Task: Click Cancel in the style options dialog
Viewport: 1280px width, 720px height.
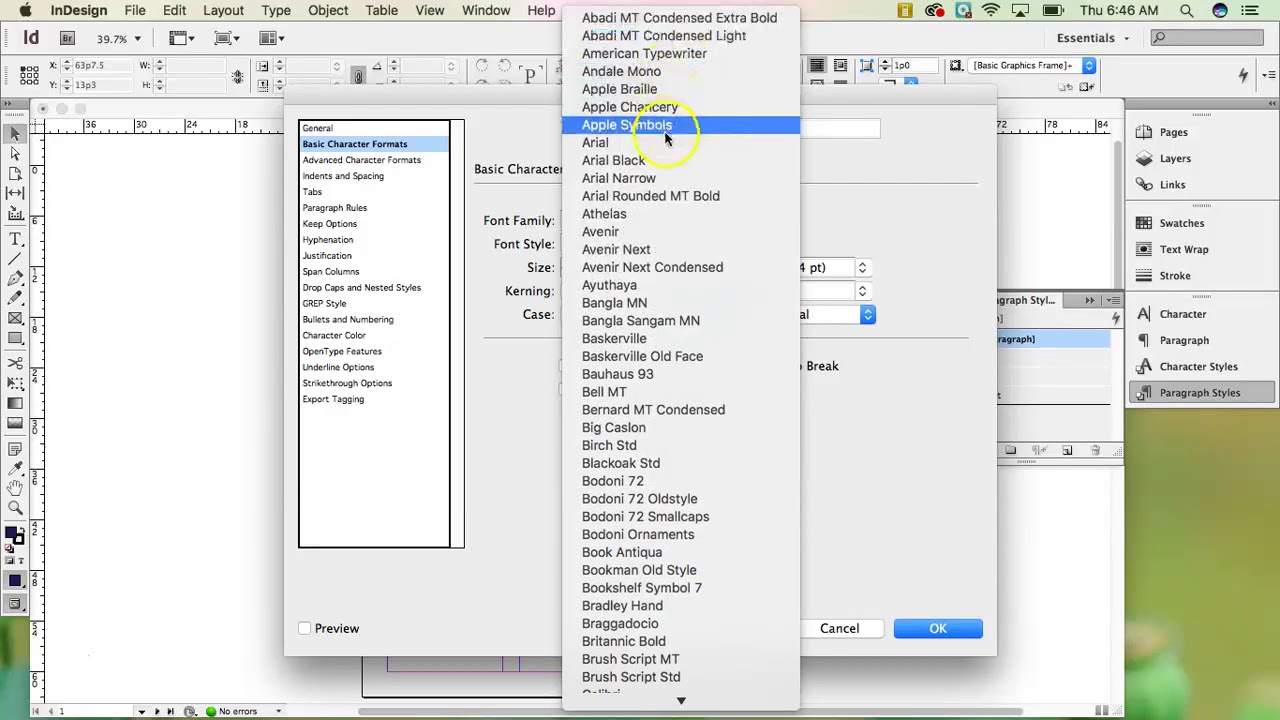Action: pyautogui.click(x=839, y=628)
